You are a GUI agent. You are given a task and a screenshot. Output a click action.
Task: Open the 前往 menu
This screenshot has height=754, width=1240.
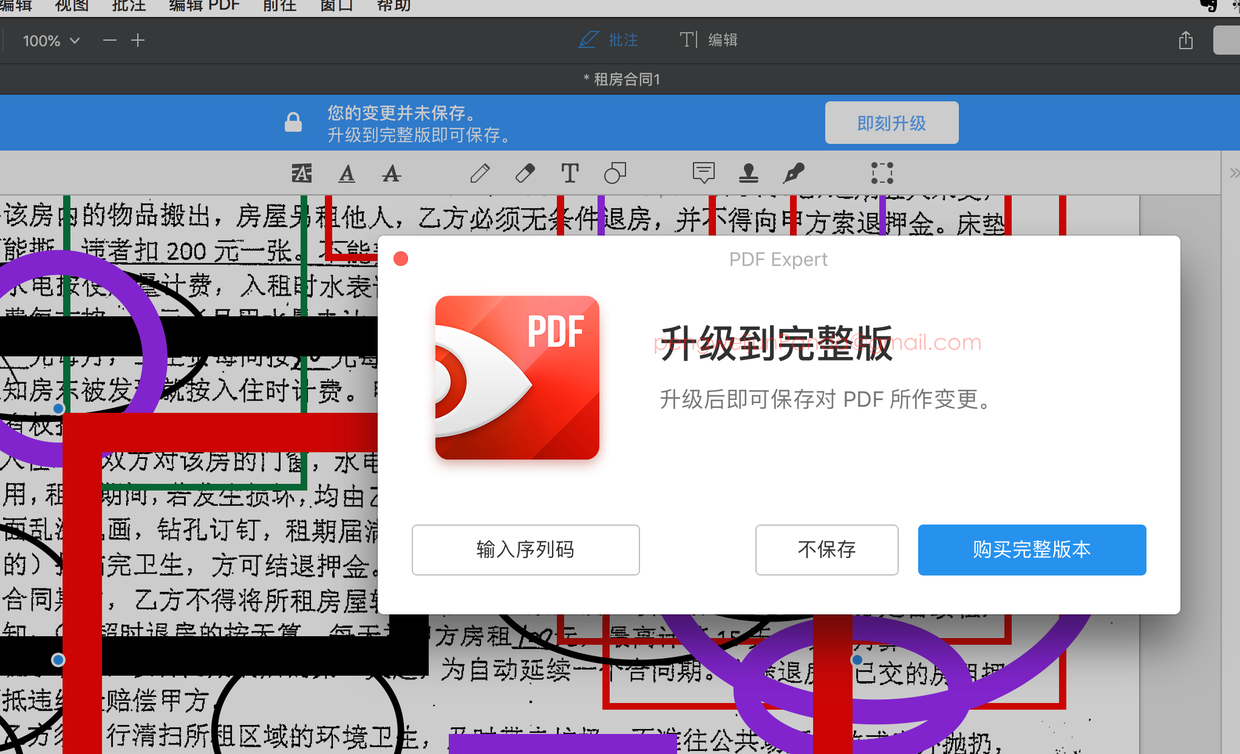point(279,5)
